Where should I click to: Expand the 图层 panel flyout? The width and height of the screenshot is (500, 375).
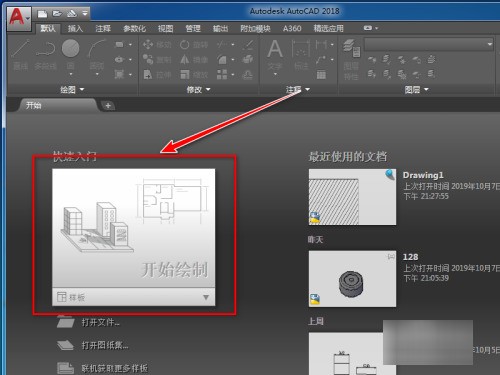(416, 89)
